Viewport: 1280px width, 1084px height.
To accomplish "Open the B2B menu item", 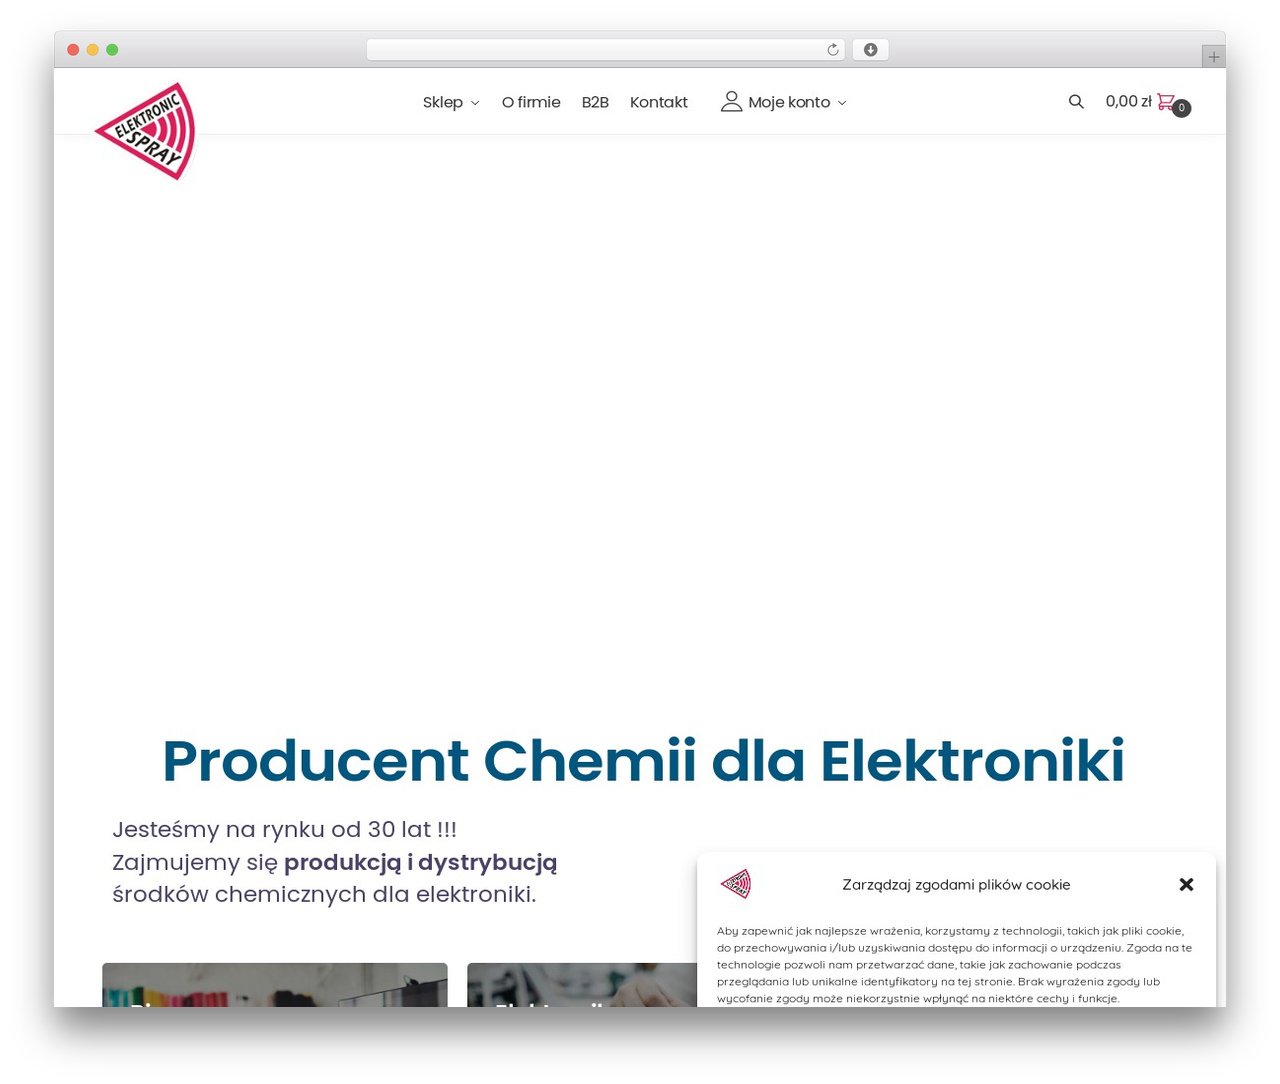I will pos(595,102).
